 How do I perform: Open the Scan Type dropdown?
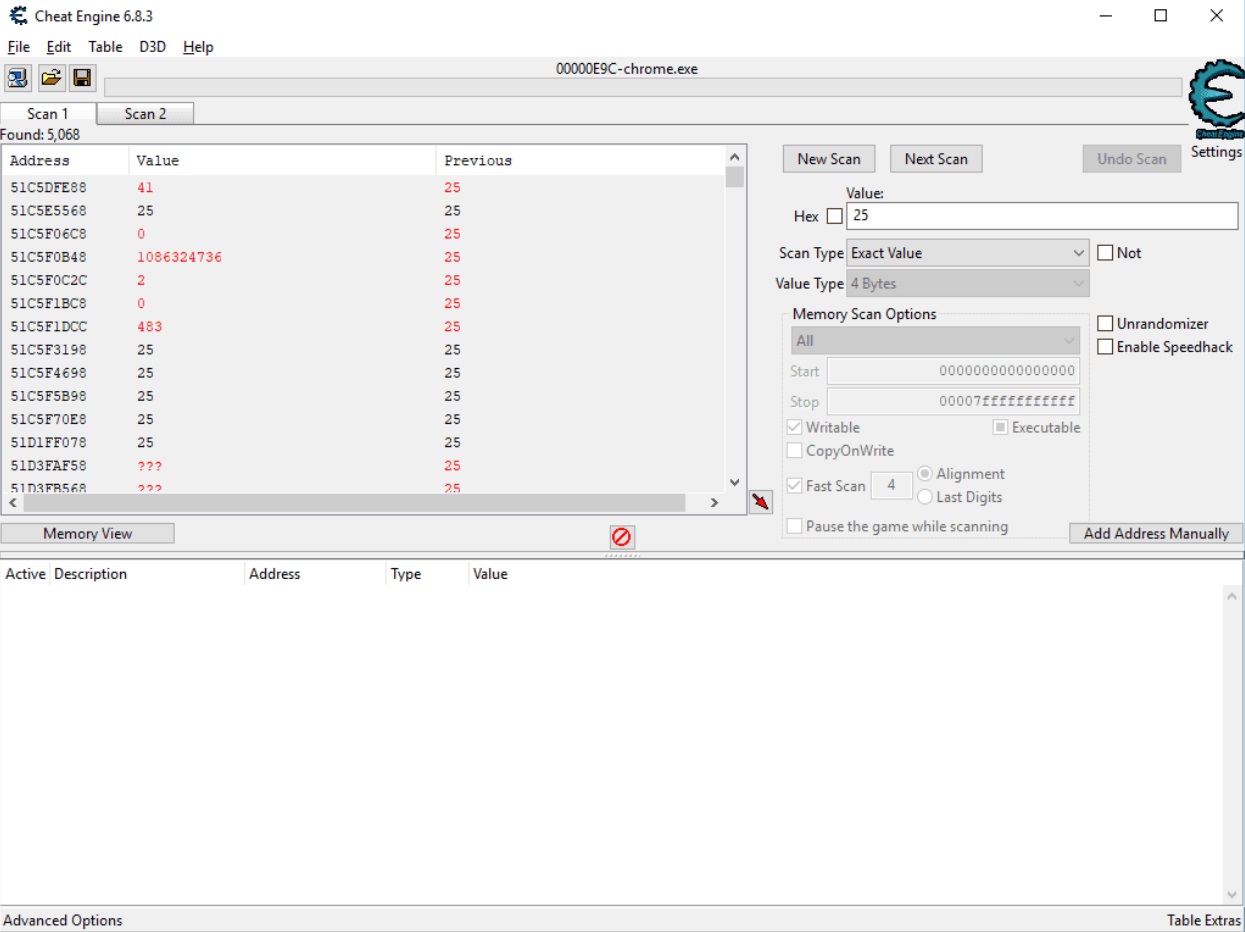tap(965, 253)
